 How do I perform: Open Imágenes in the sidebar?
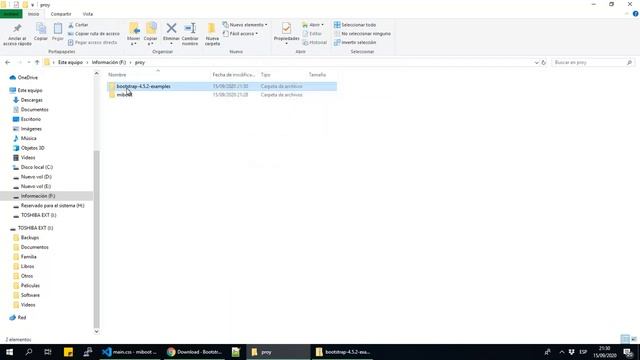31,129
